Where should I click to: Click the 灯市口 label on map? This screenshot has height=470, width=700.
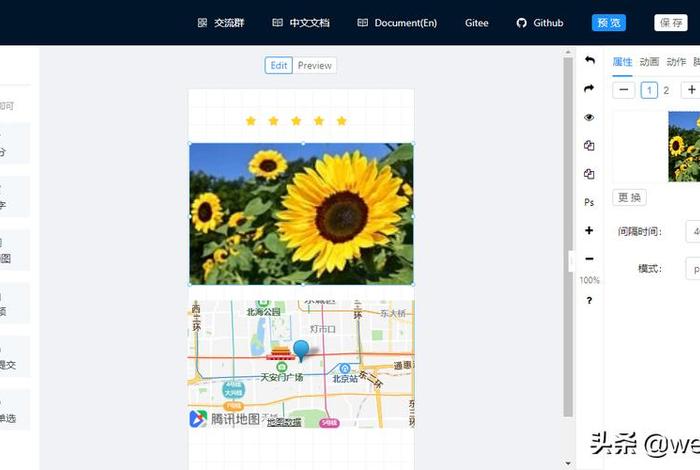click(323, 329)
